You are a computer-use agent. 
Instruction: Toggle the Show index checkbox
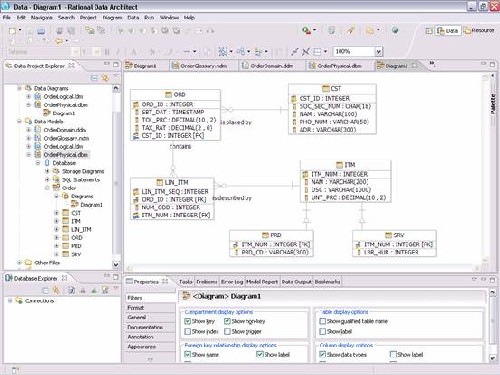click(188, 331)
